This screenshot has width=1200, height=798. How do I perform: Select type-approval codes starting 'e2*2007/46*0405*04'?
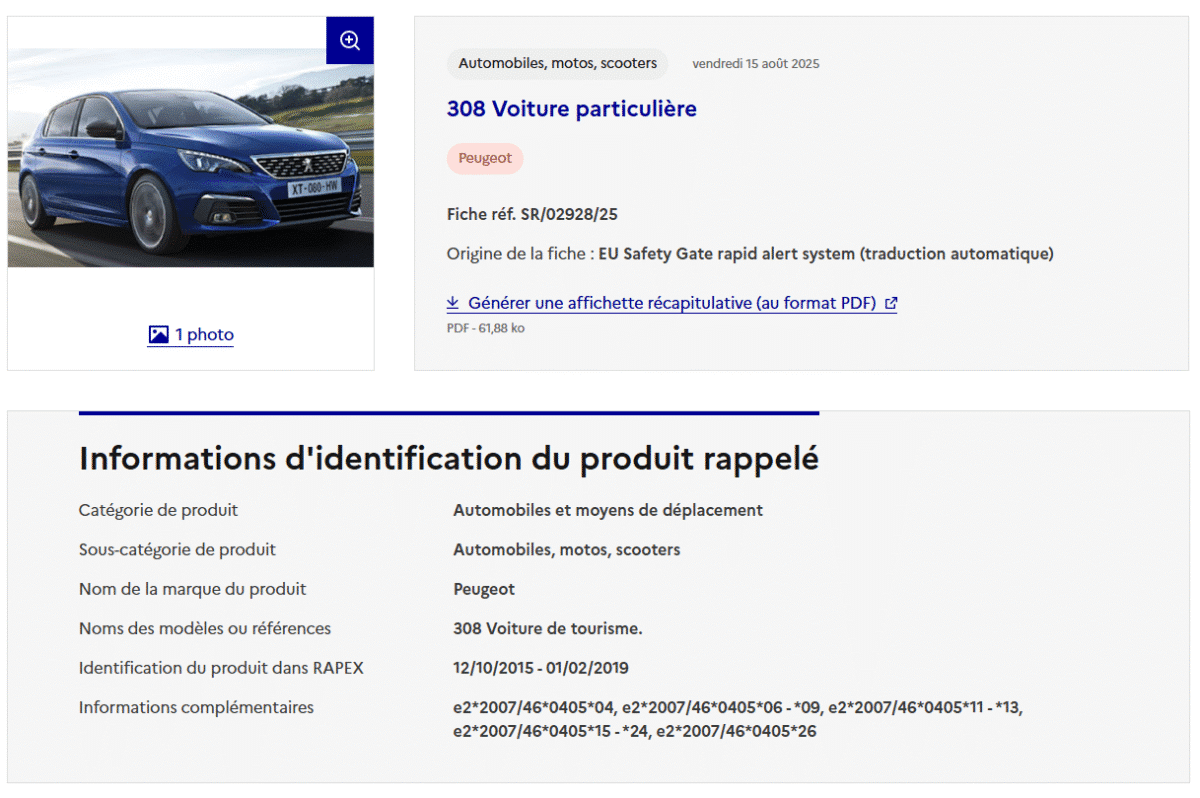738,719
